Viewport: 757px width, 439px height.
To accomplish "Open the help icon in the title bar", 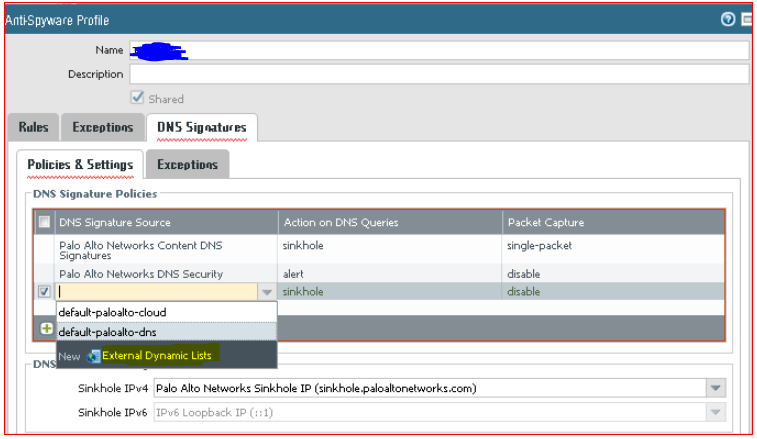I will 728,19.
